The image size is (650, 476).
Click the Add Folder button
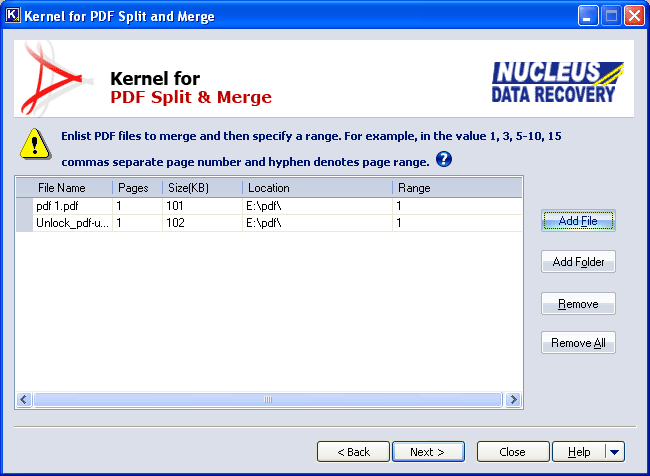tap(578, 262)
